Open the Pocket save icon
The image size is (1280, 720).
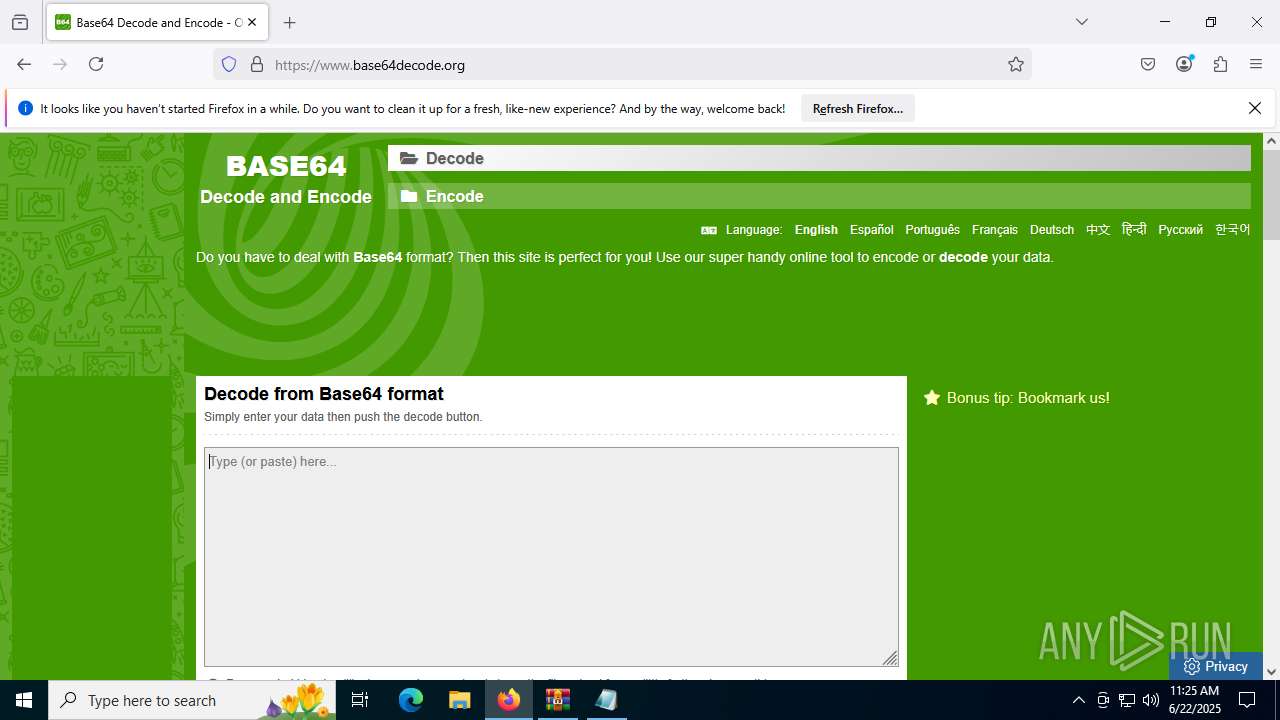(x=1148, y=64)
